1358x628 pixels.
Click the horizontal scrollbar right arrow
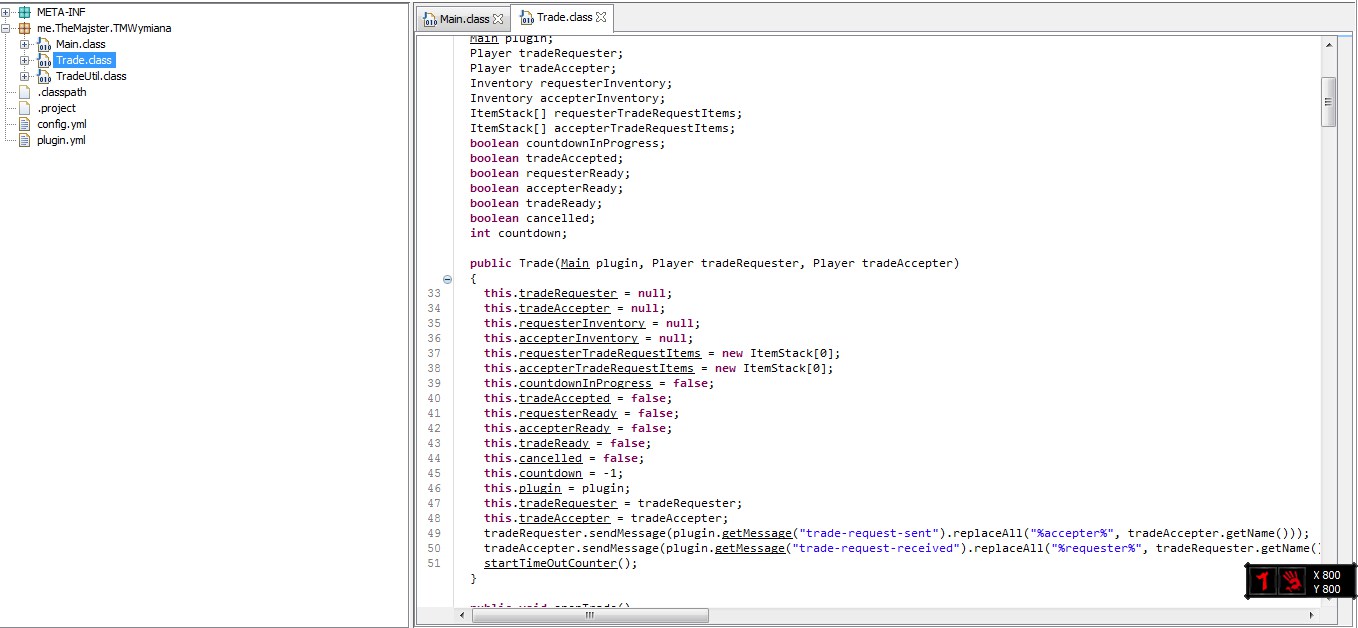1311,615
